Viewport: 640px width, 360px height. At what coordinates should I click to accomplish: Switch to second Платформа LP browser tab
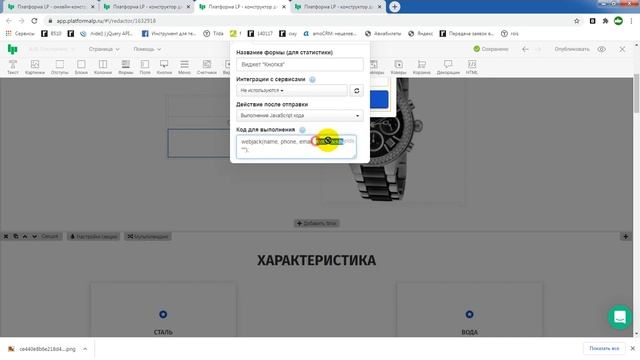(147, 7)
